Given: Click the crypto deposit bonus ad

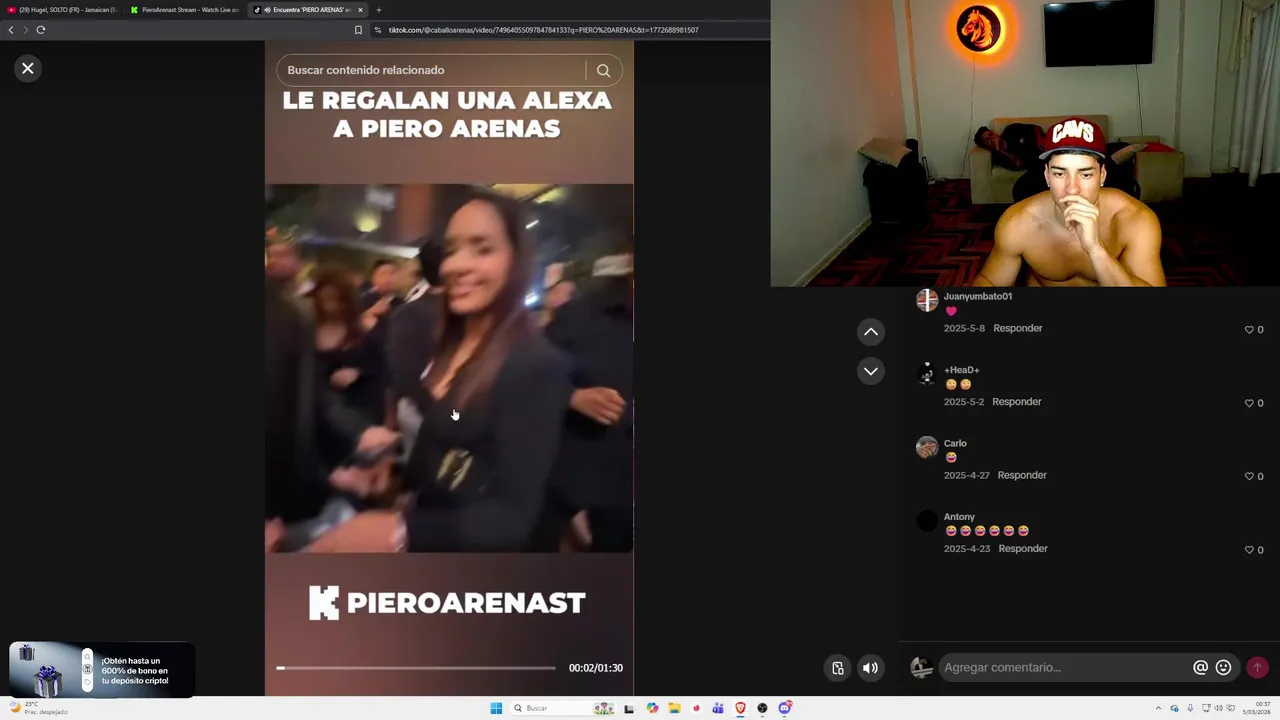Looking at the screenshot, I should [x=102, y=670].
